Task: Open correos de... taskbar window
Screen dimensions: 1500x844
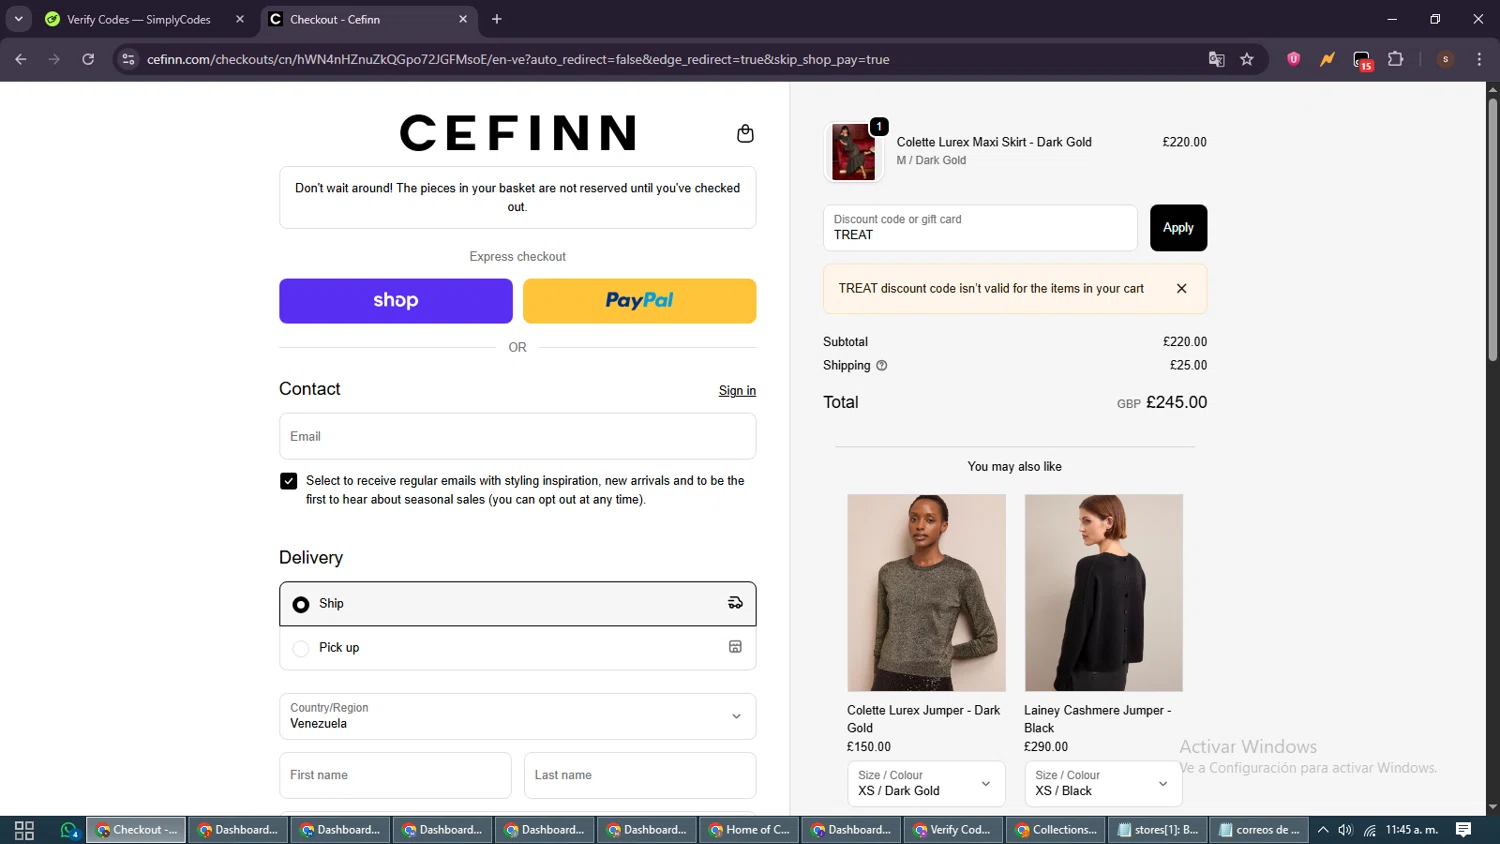Action: pos(1259,830)
